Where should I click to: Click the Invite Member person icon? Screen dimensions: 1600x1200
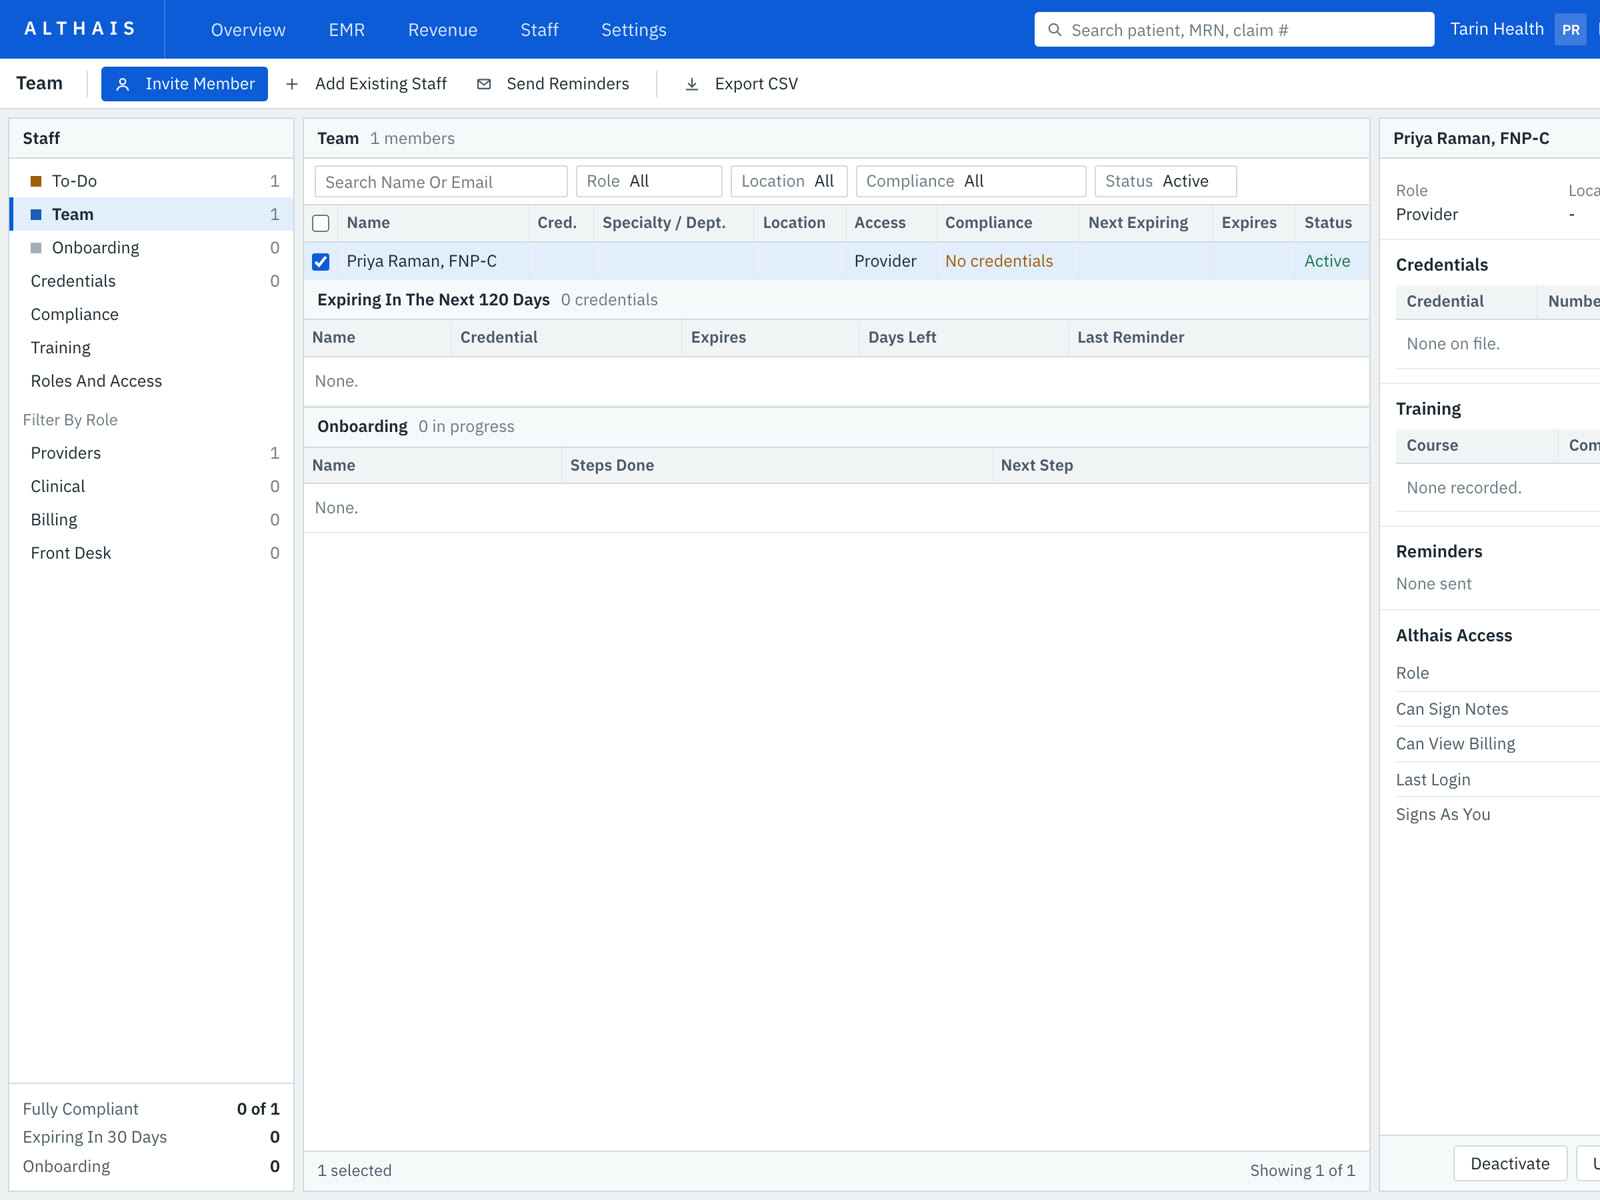tap(123, 85)
